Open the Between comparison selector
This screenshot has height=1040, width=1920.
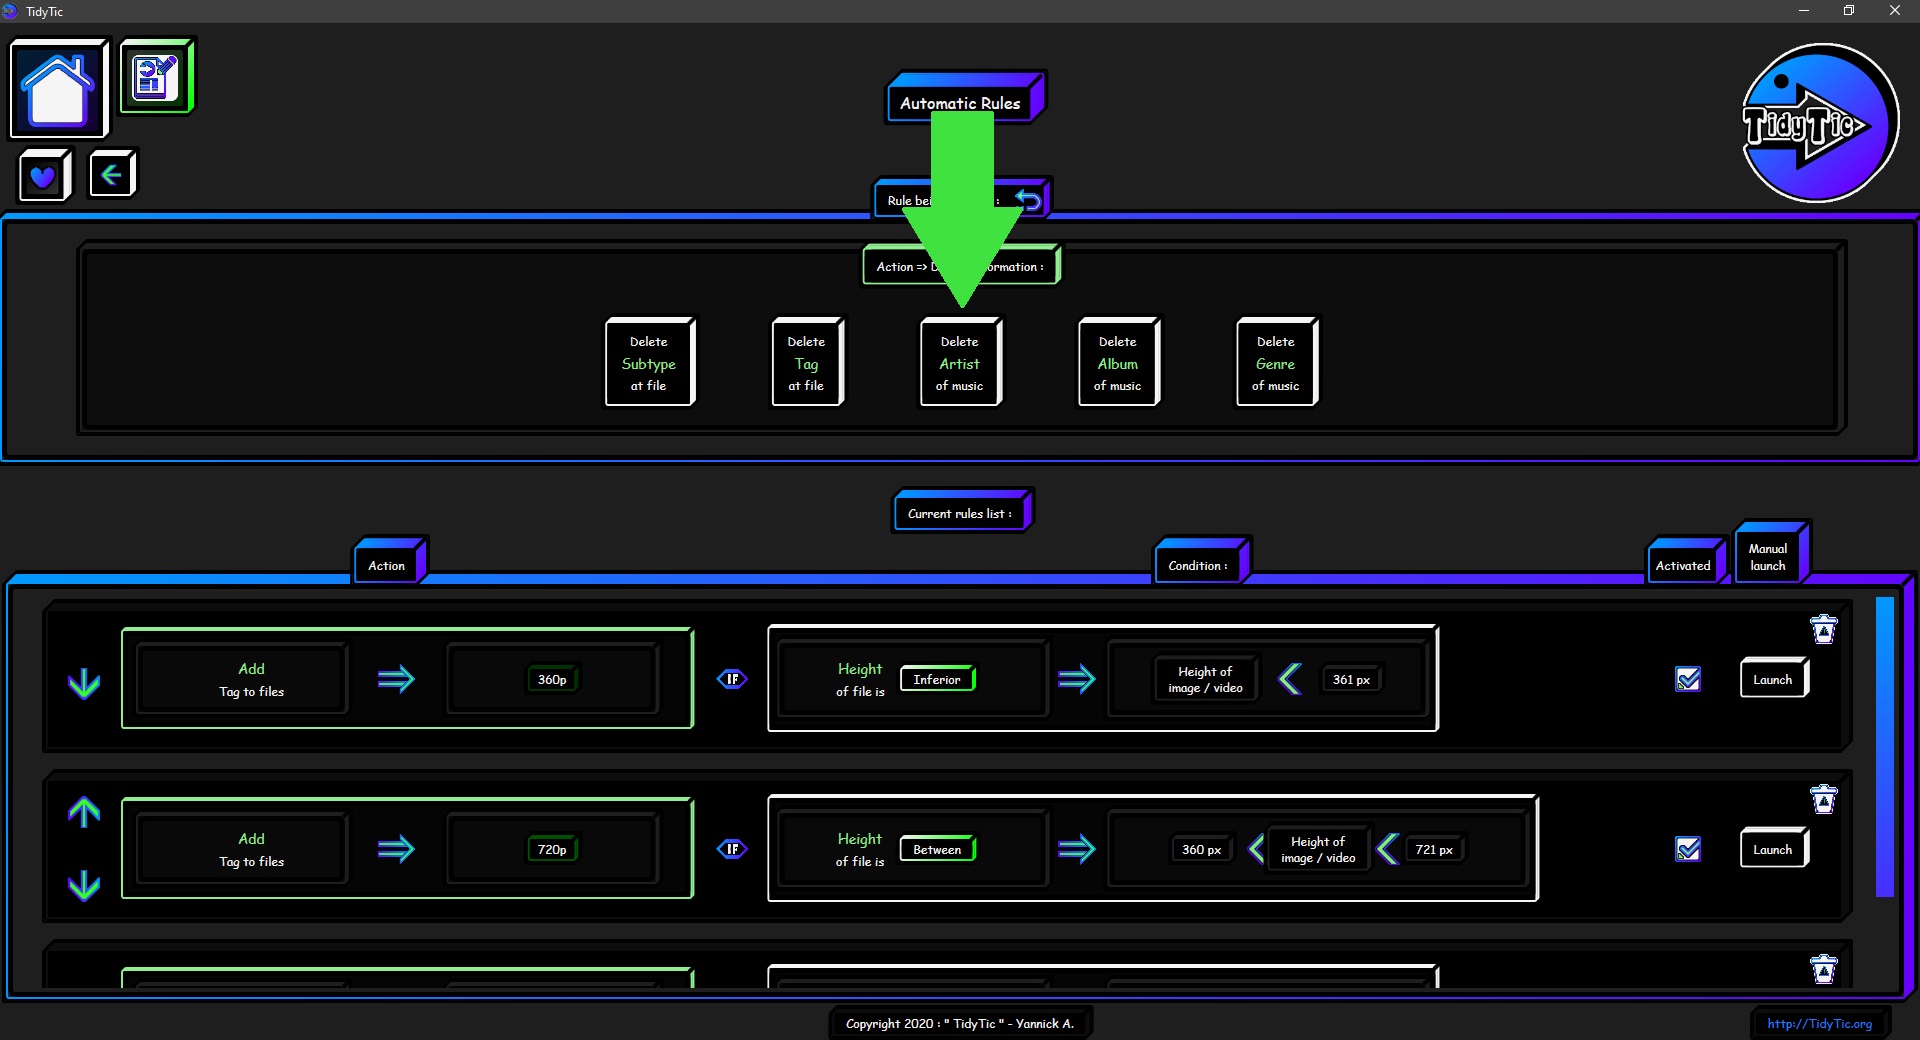point(937,849)
